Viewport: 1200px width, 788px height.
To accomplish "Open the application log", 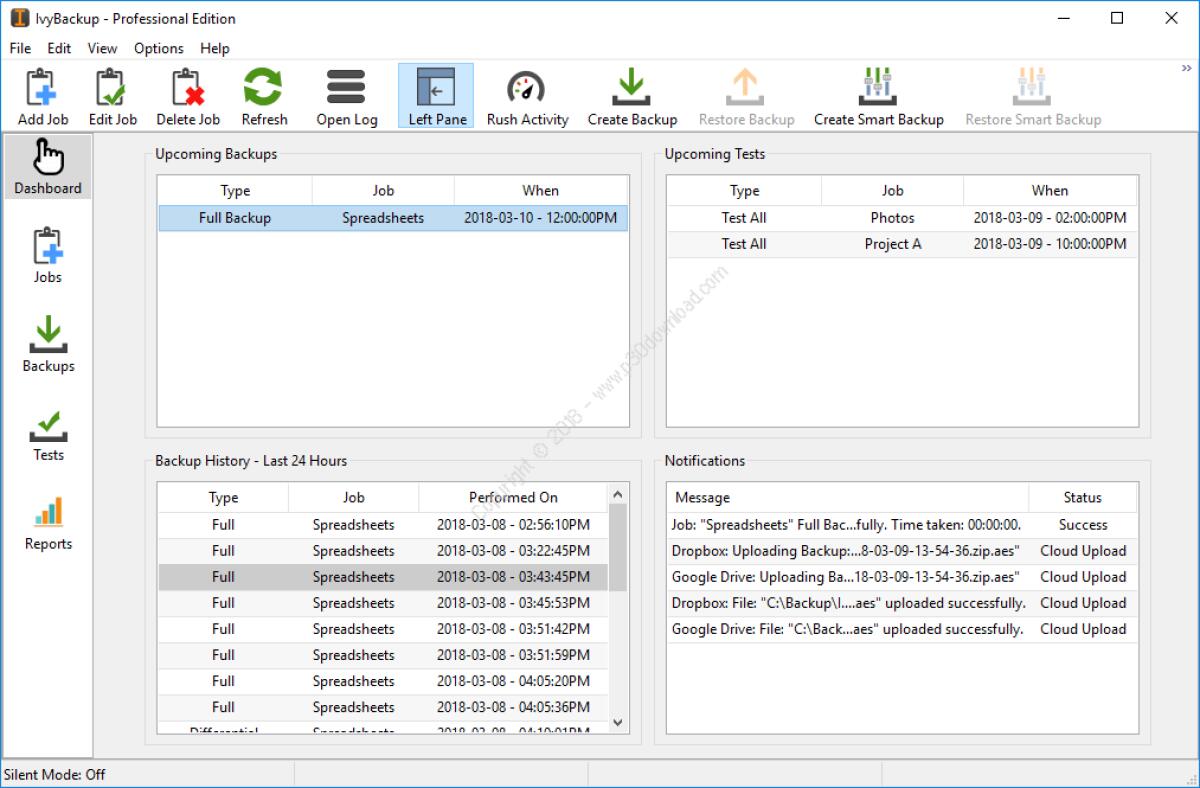I will [x=345, y=94].
